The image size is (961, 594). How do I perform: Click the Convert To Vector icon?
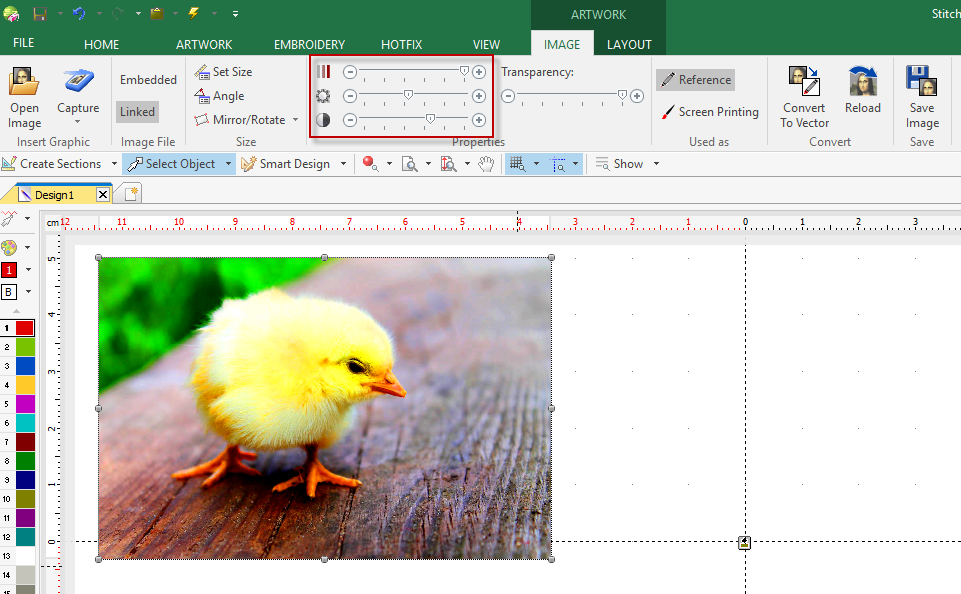(804, 81)
